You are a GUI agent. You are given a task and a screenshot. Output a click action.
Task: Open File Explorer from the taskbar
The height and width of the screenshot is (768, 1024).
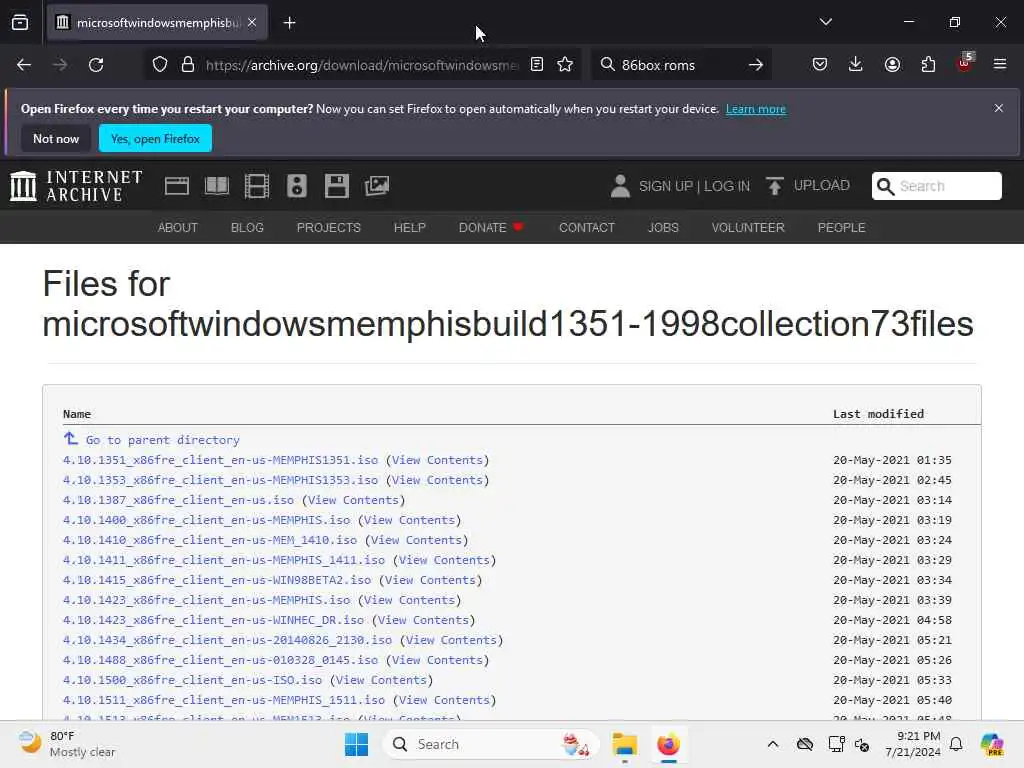[624, 744]
